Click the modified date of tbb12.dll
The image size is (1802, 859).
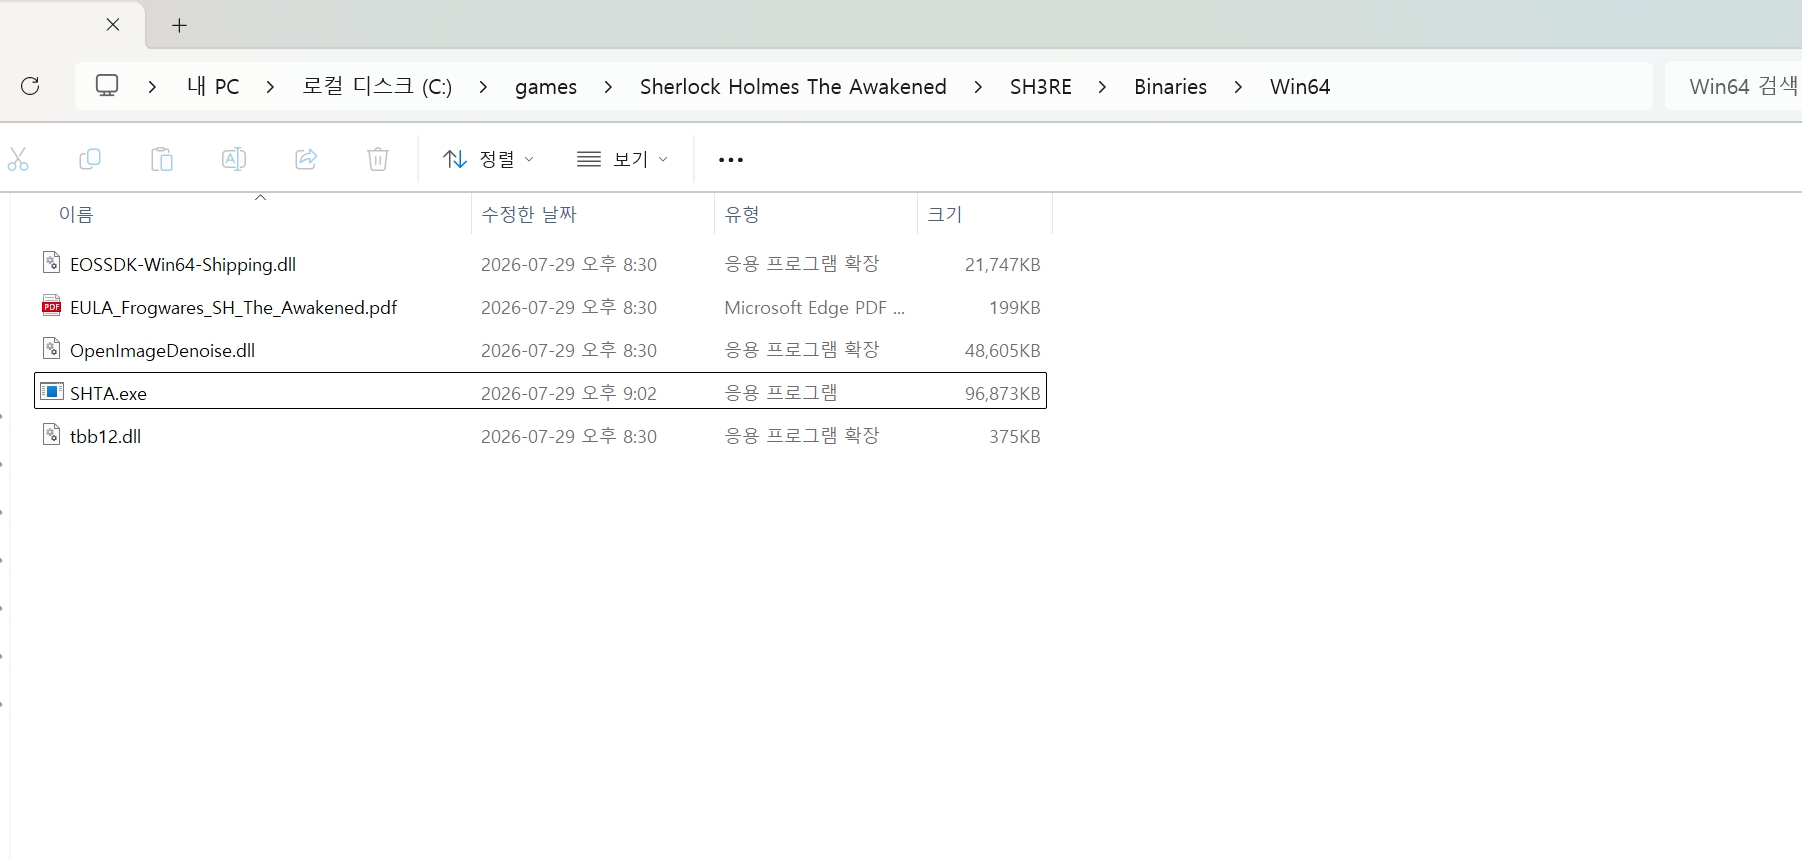(x=569, y=436)
